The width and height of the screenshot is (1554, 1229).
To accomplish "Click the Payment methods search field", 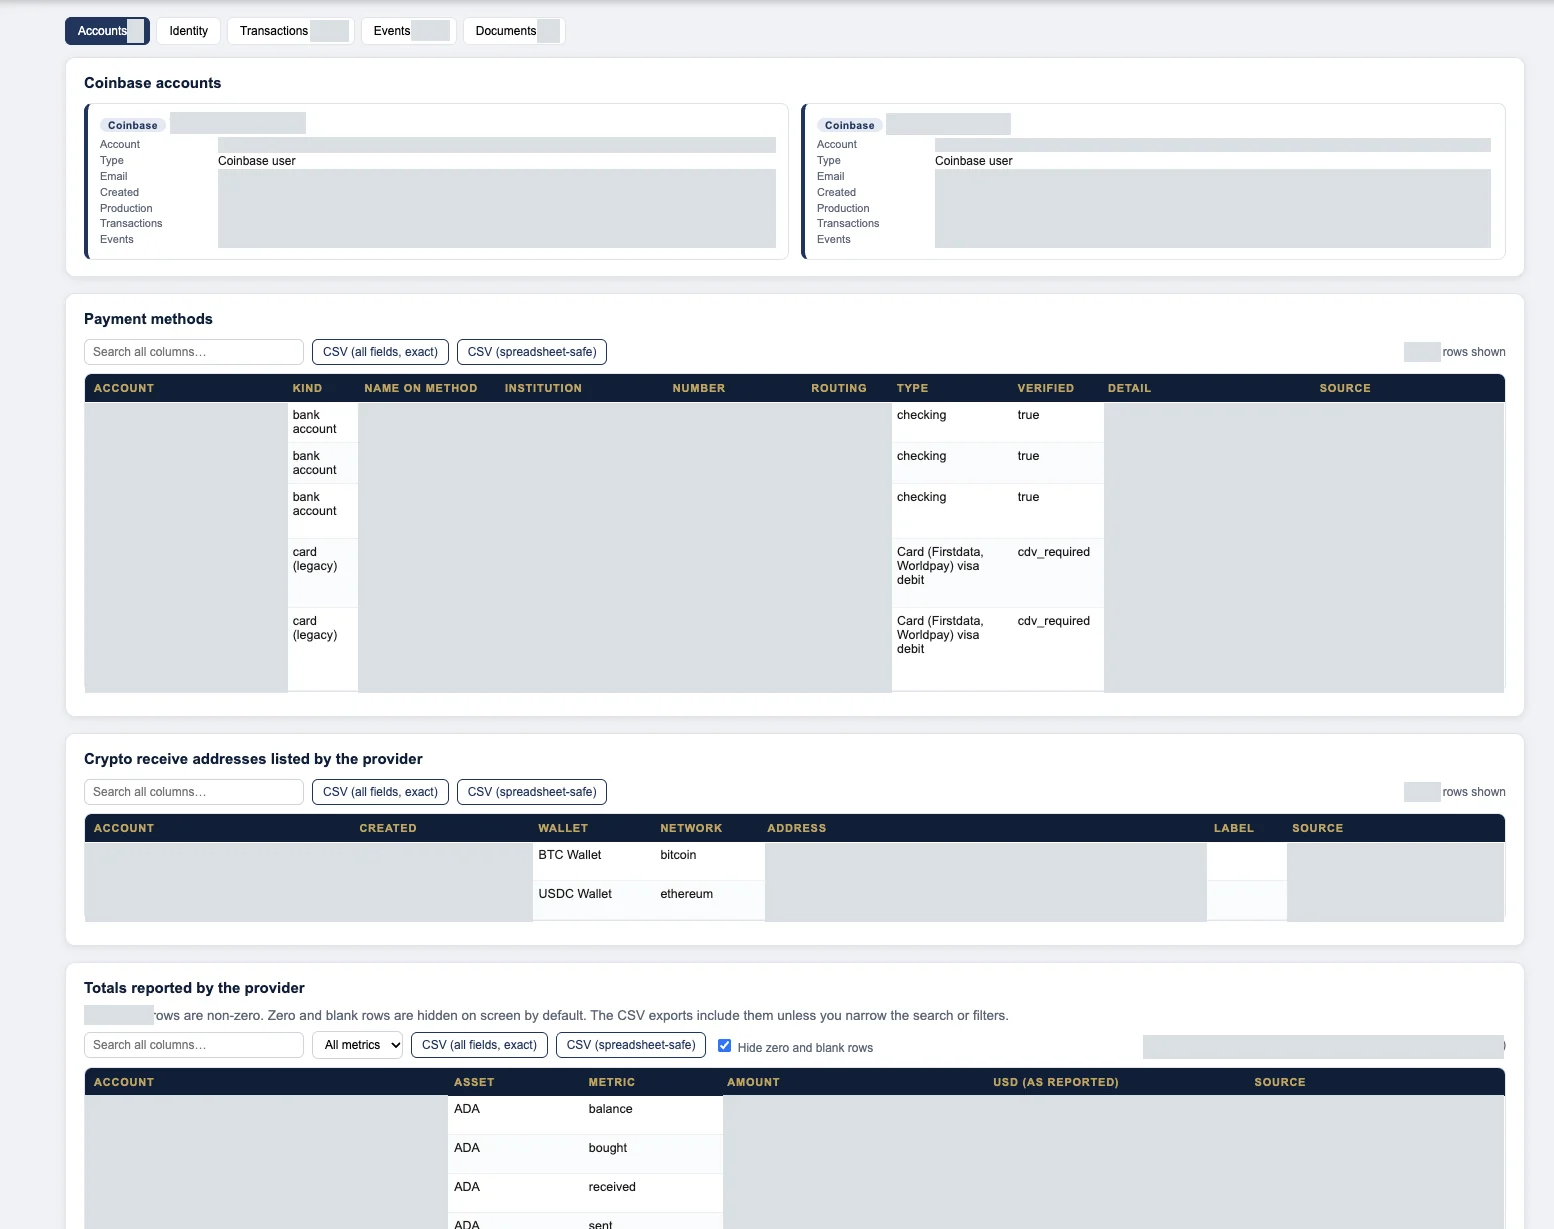I will coord(194,352).
